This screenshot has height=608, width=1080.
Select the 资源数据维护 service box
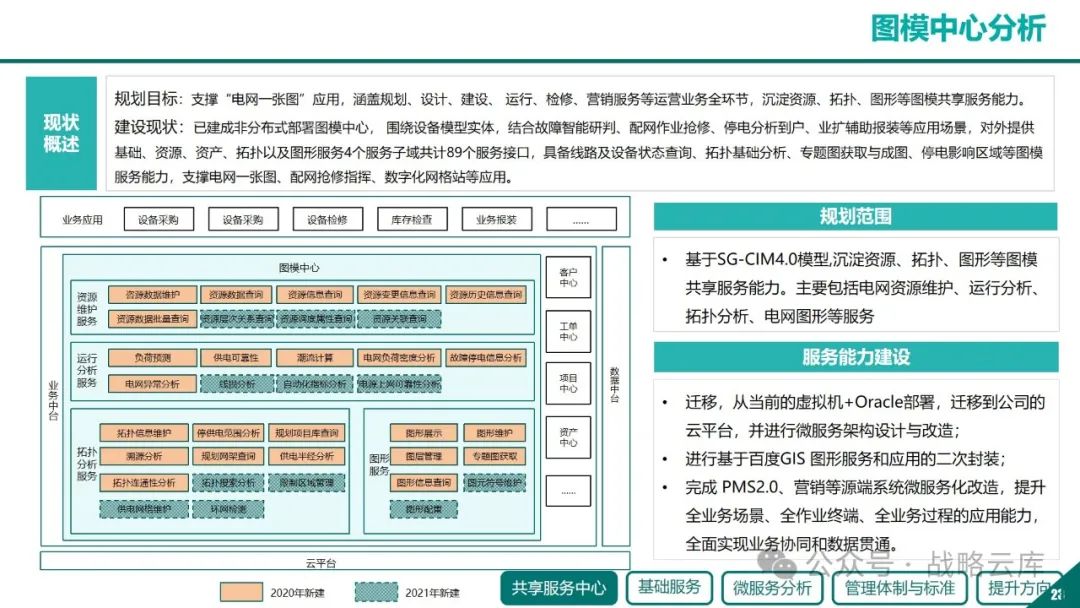click(x=152, y=295)
